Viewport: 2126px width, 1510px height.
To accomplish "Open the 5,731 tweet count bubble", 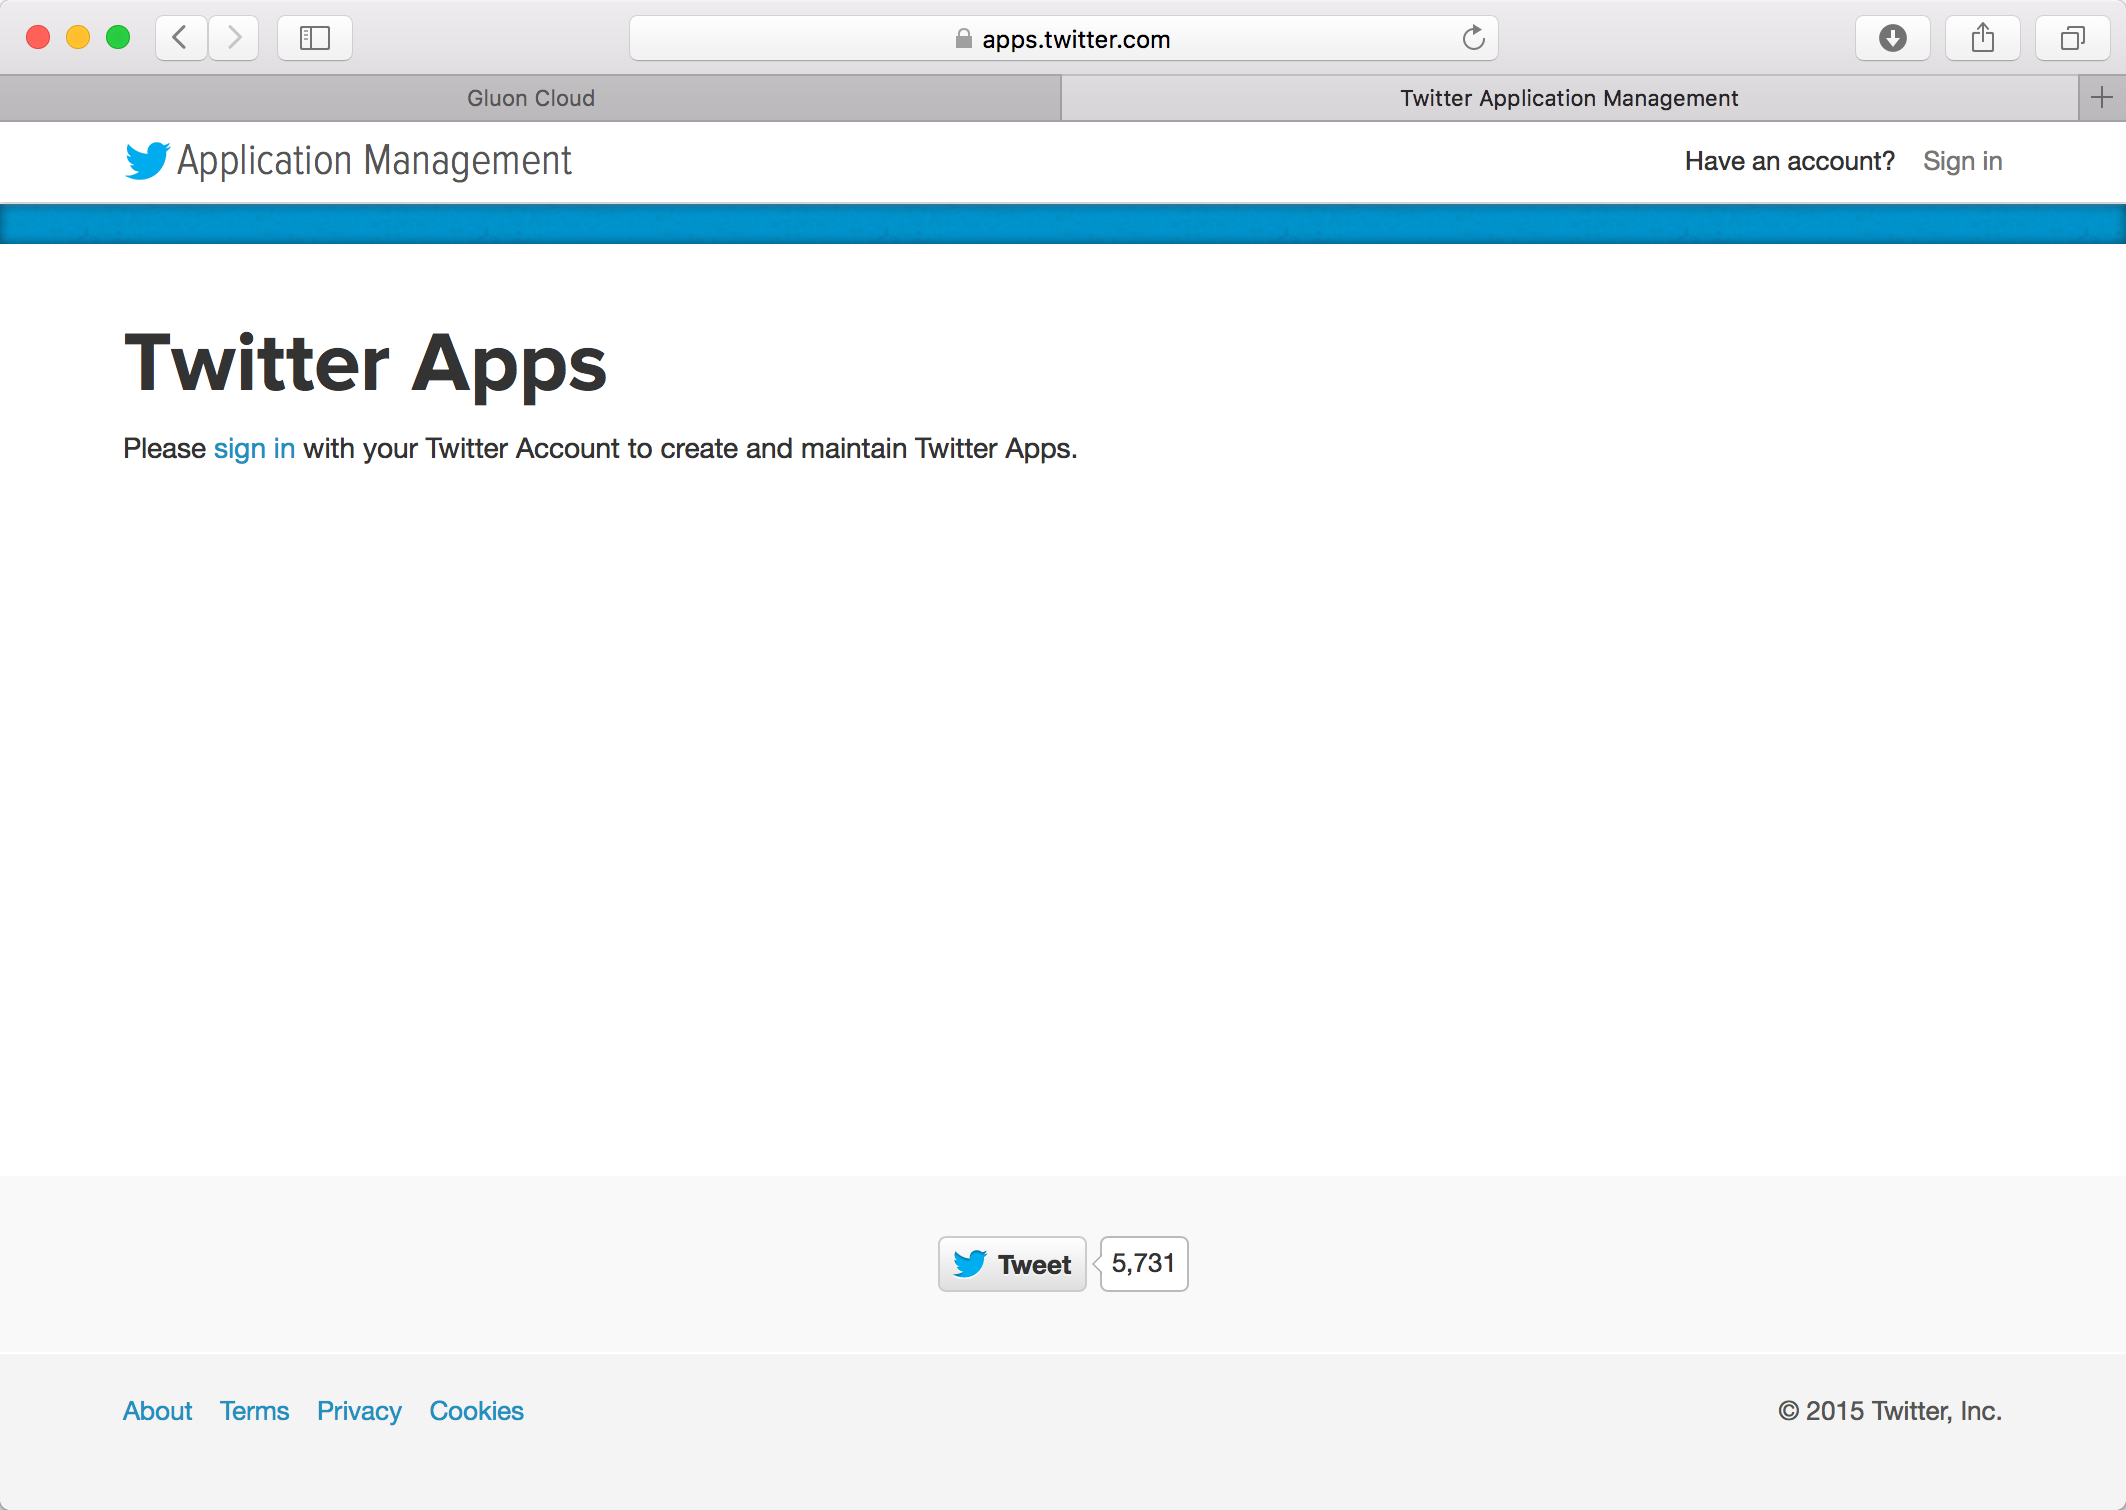I will (x=1144, y=1264).
